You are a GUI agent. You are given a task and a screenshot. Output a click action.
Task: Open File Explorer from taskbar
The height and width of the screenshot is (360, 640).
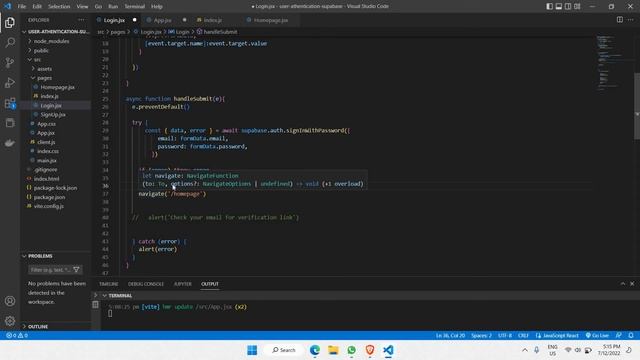coord(333,350)
